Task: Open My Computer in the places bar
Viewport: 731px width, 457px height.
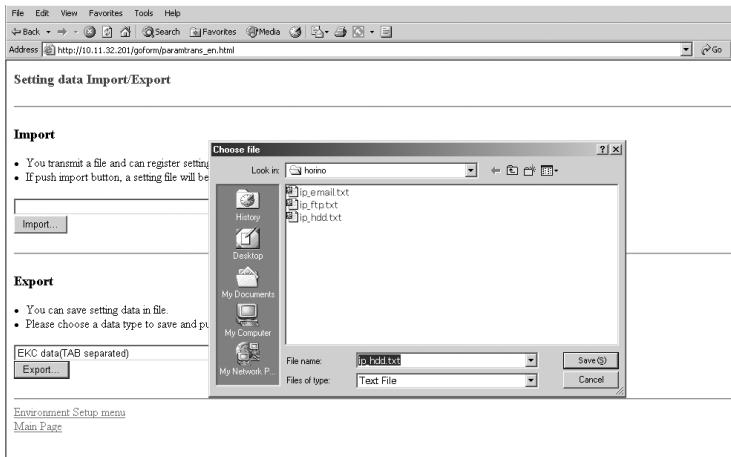Action: pyautogui.click(x=248, y=320)
